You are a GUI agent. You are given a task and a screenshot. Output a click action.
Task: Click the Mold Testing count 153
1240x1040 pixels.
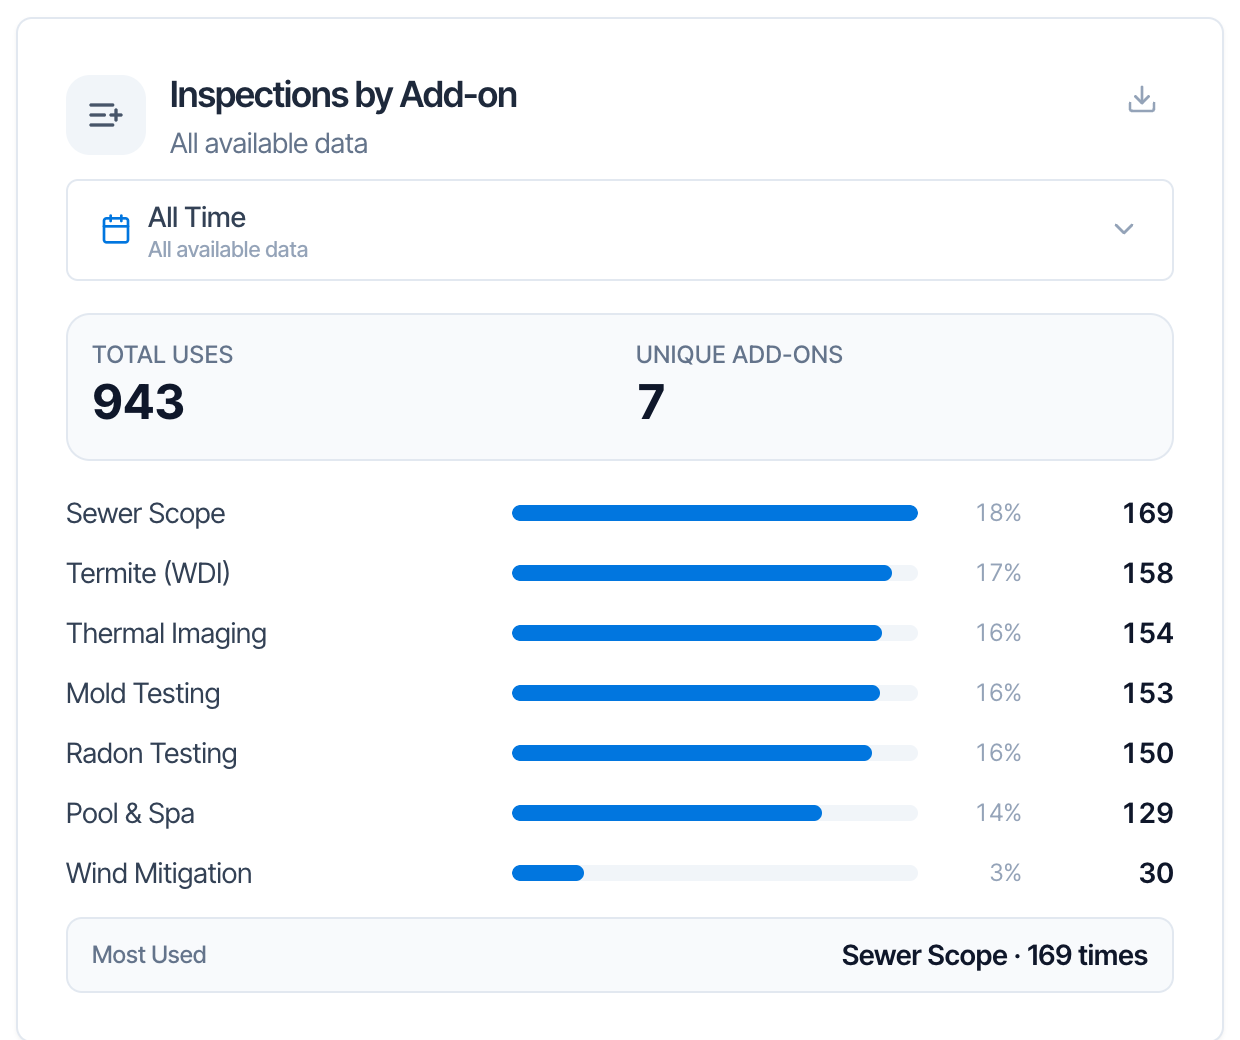click(1148, 693)
